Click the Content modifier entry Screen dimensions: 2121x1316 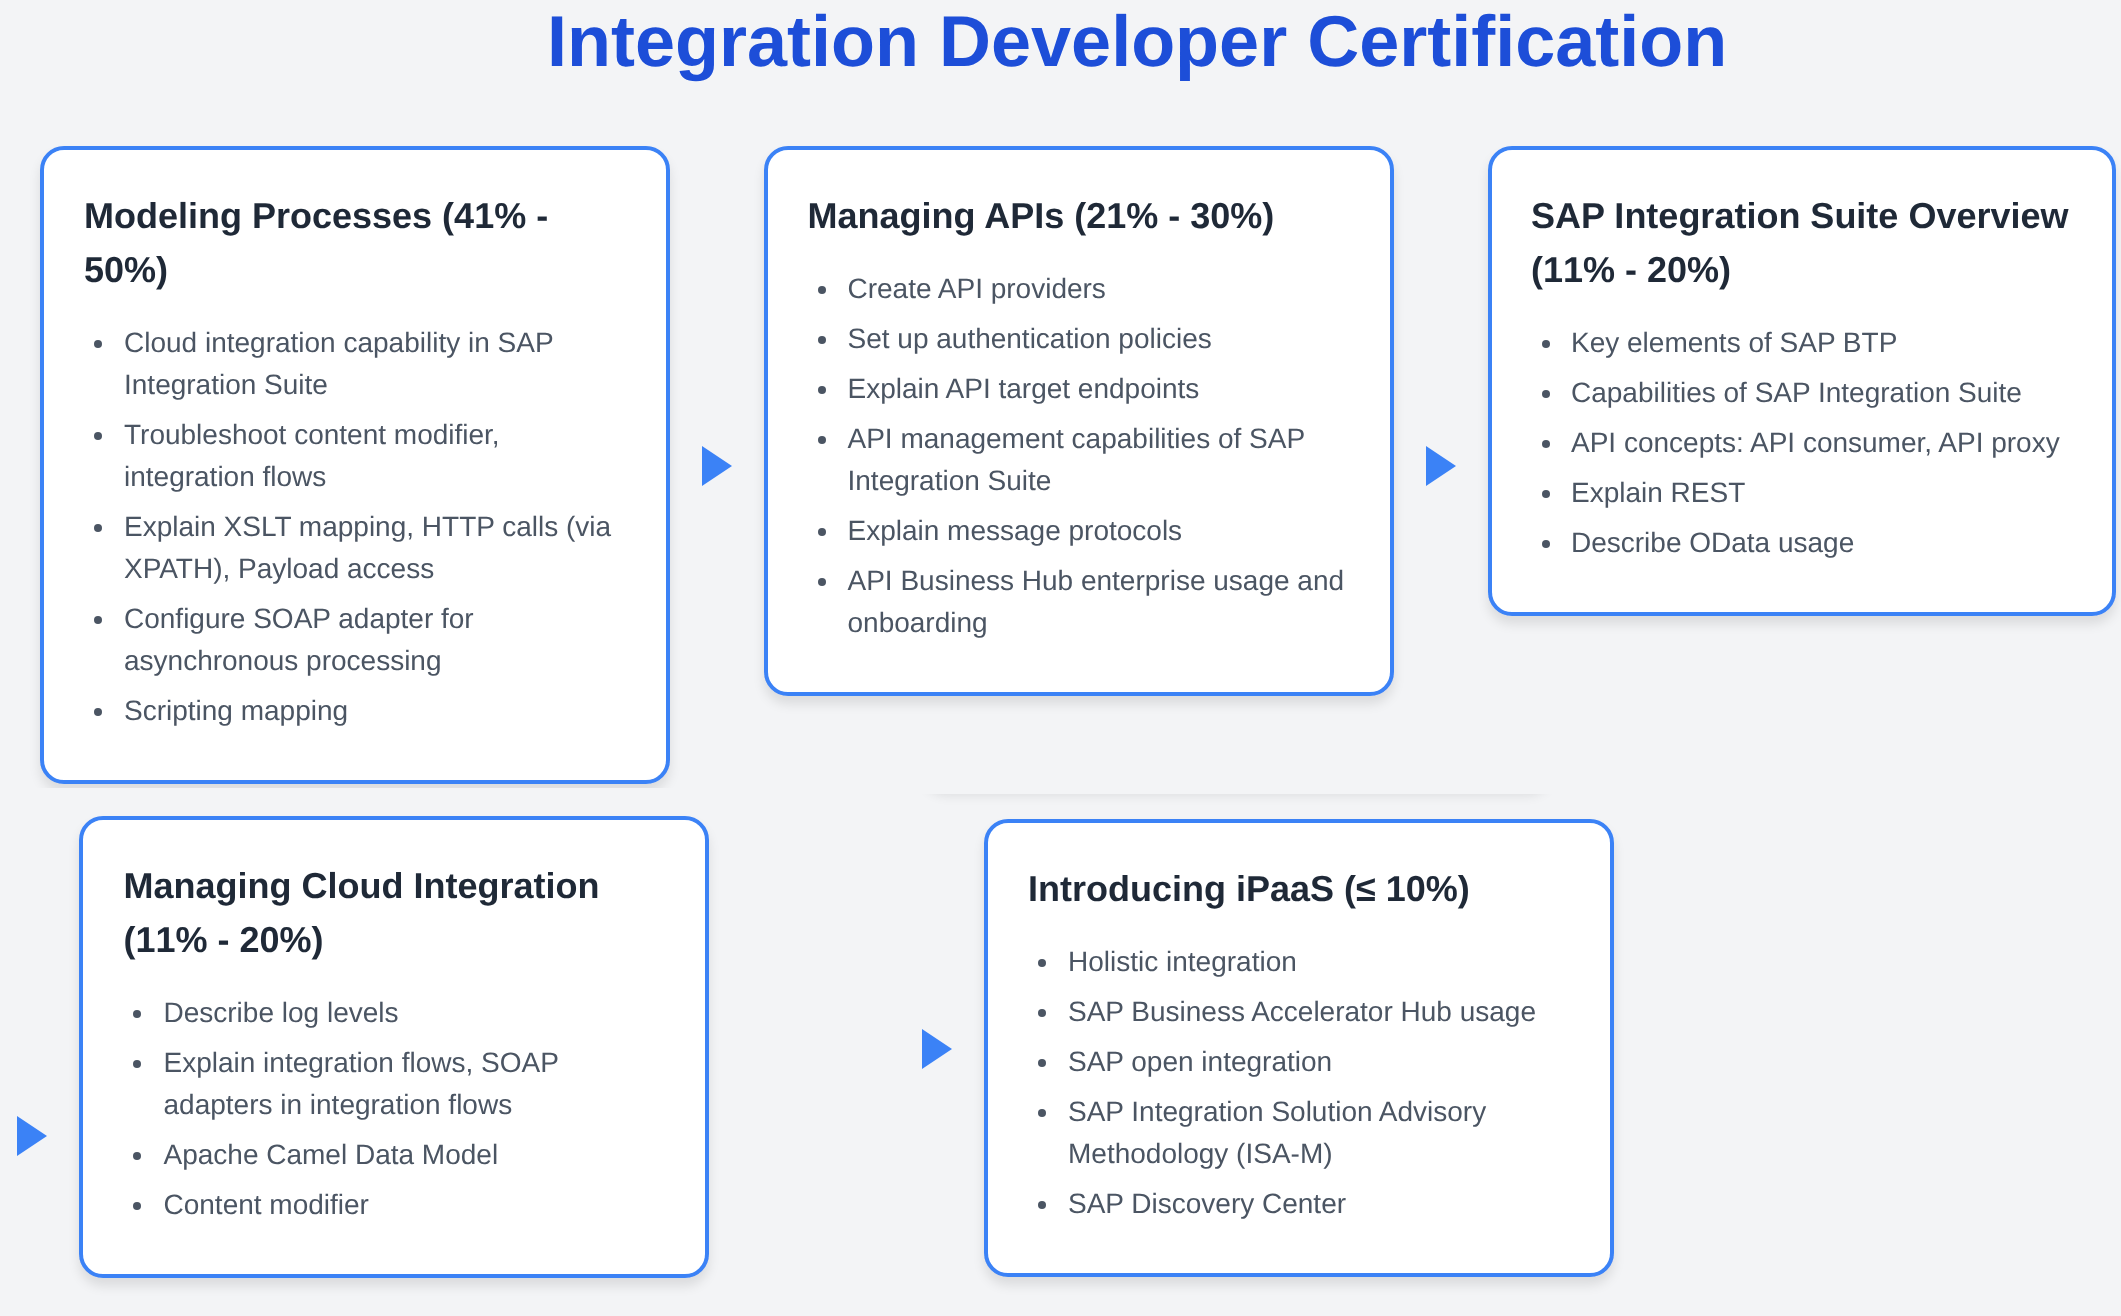[266, 1206]
